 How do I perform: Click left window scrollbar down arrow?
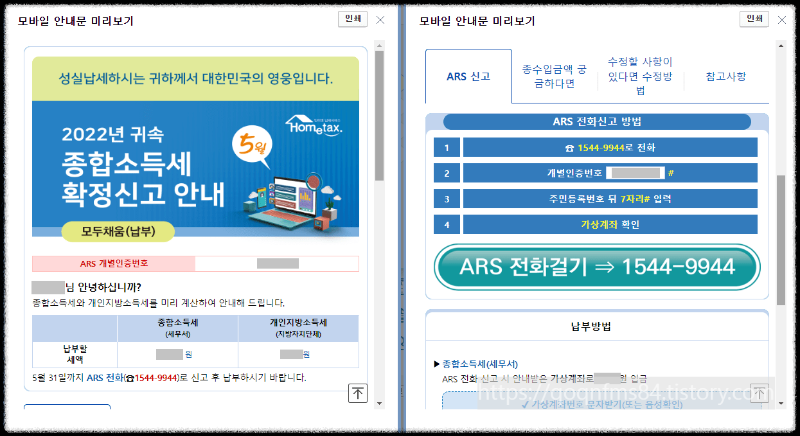coord(379,403)
